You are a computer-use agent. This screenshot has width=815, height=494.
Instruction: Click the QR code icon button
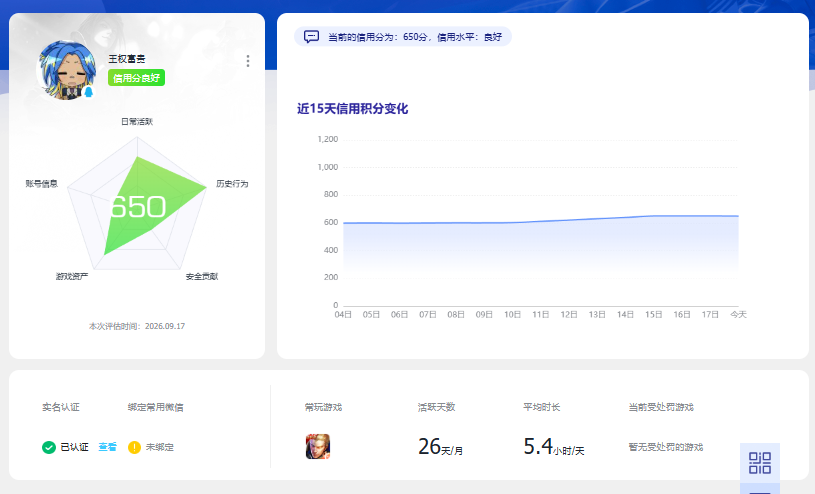[760, 463]
